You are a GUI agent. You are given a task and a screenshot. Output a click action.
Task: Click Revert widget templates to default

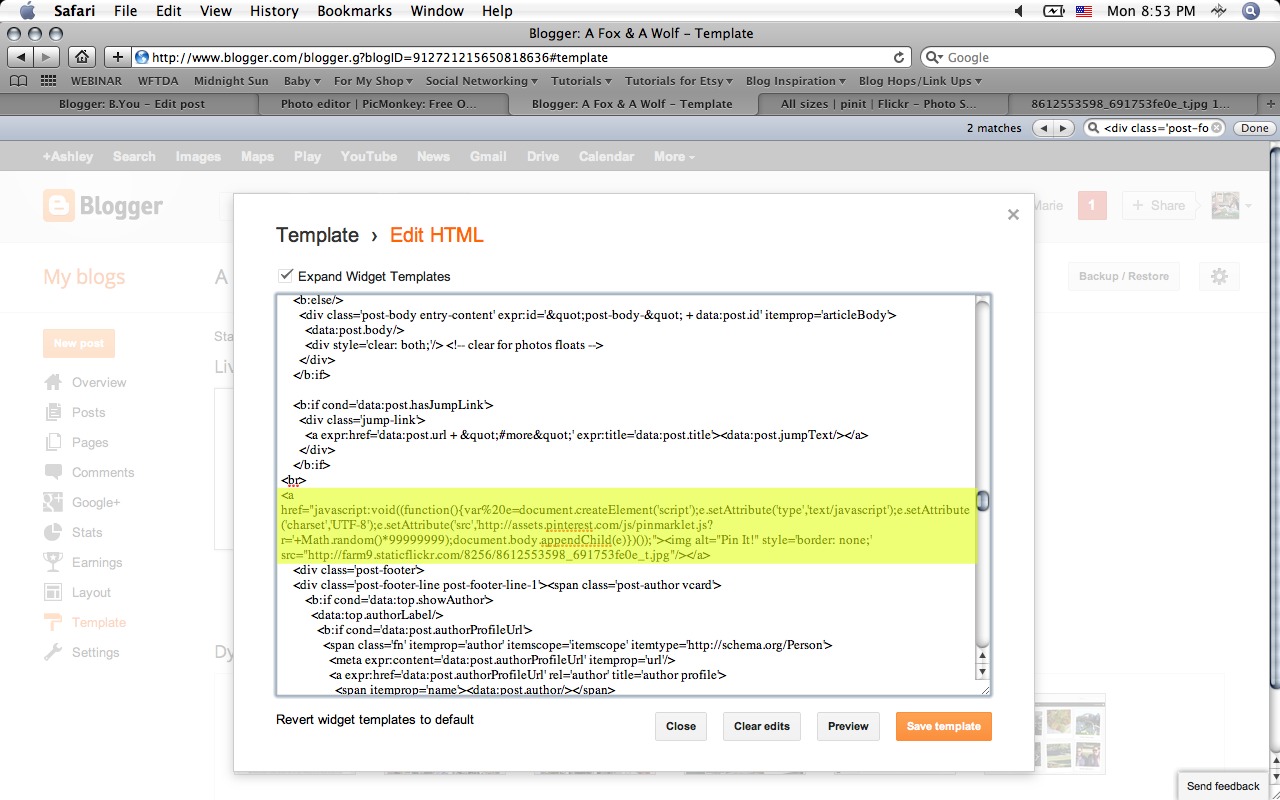(374, 719)
